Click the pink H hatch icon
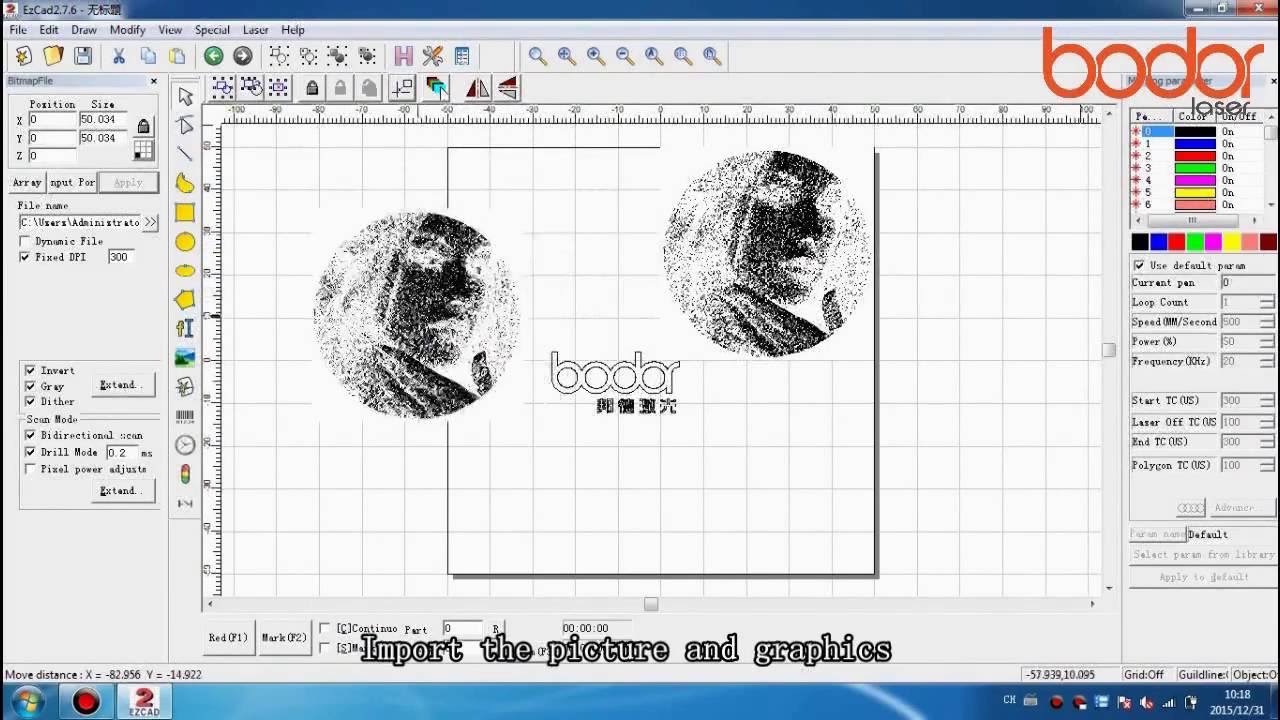1280x720 pixels. click(403, 56)
